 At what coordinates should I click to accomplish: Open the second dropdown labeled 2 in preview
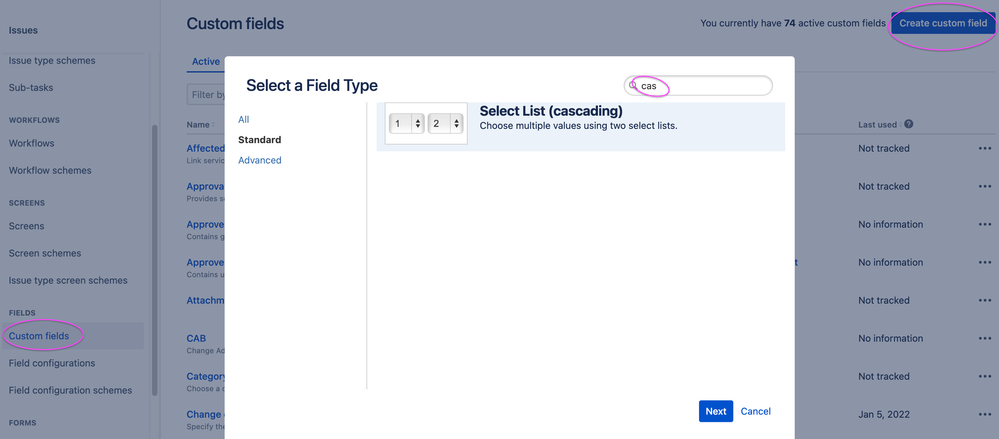click(445, 124)
